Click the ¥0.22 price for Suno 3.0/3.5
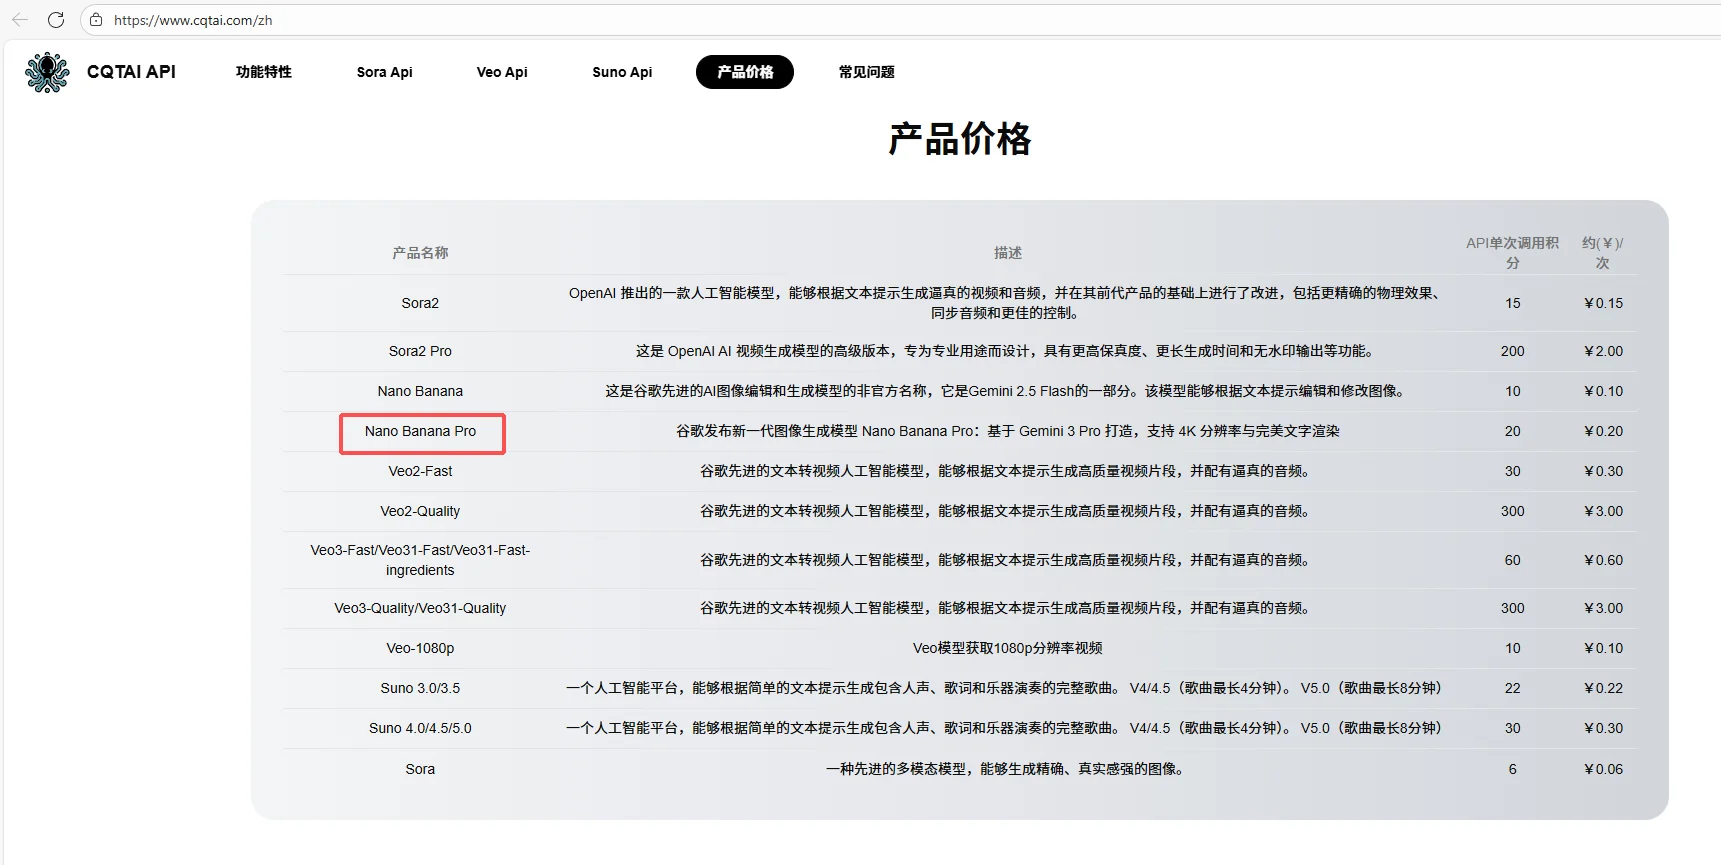 [1604, 688]
